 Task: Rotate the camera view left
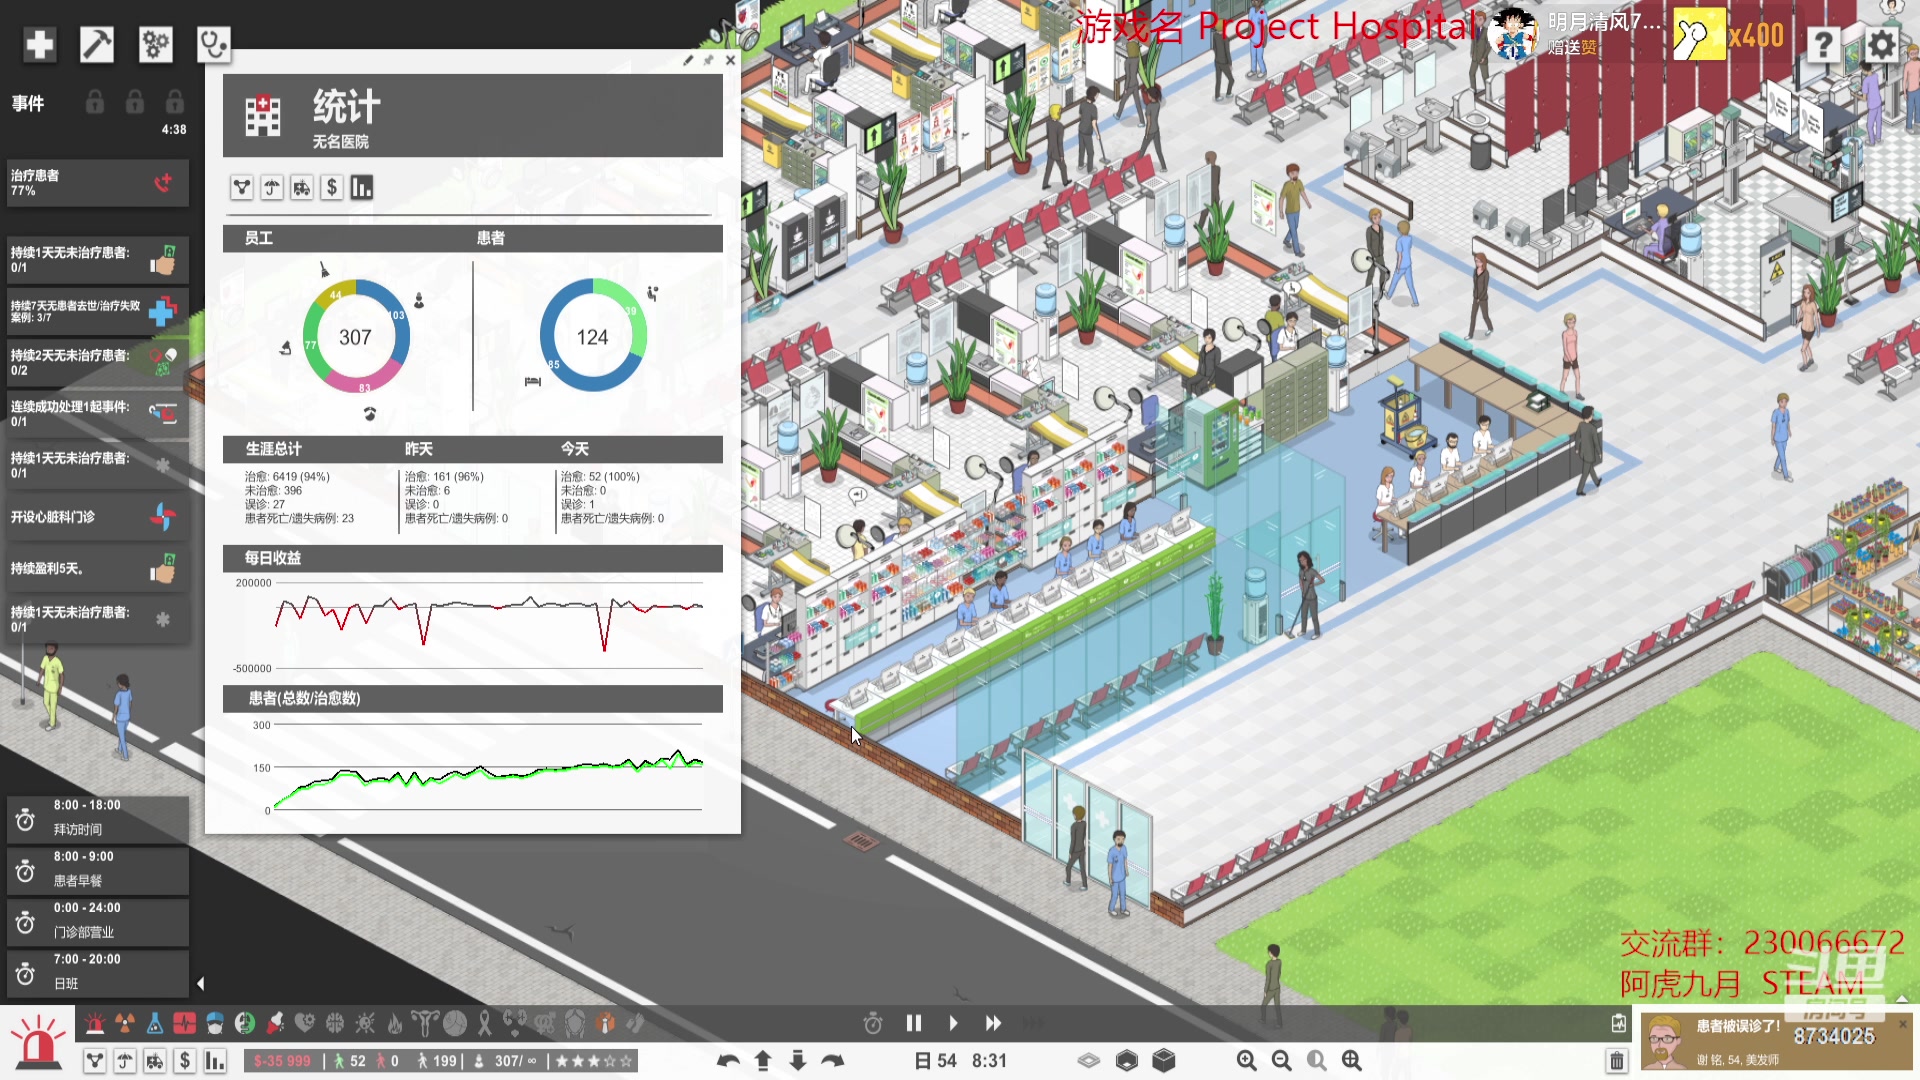tap(728, 1061)
